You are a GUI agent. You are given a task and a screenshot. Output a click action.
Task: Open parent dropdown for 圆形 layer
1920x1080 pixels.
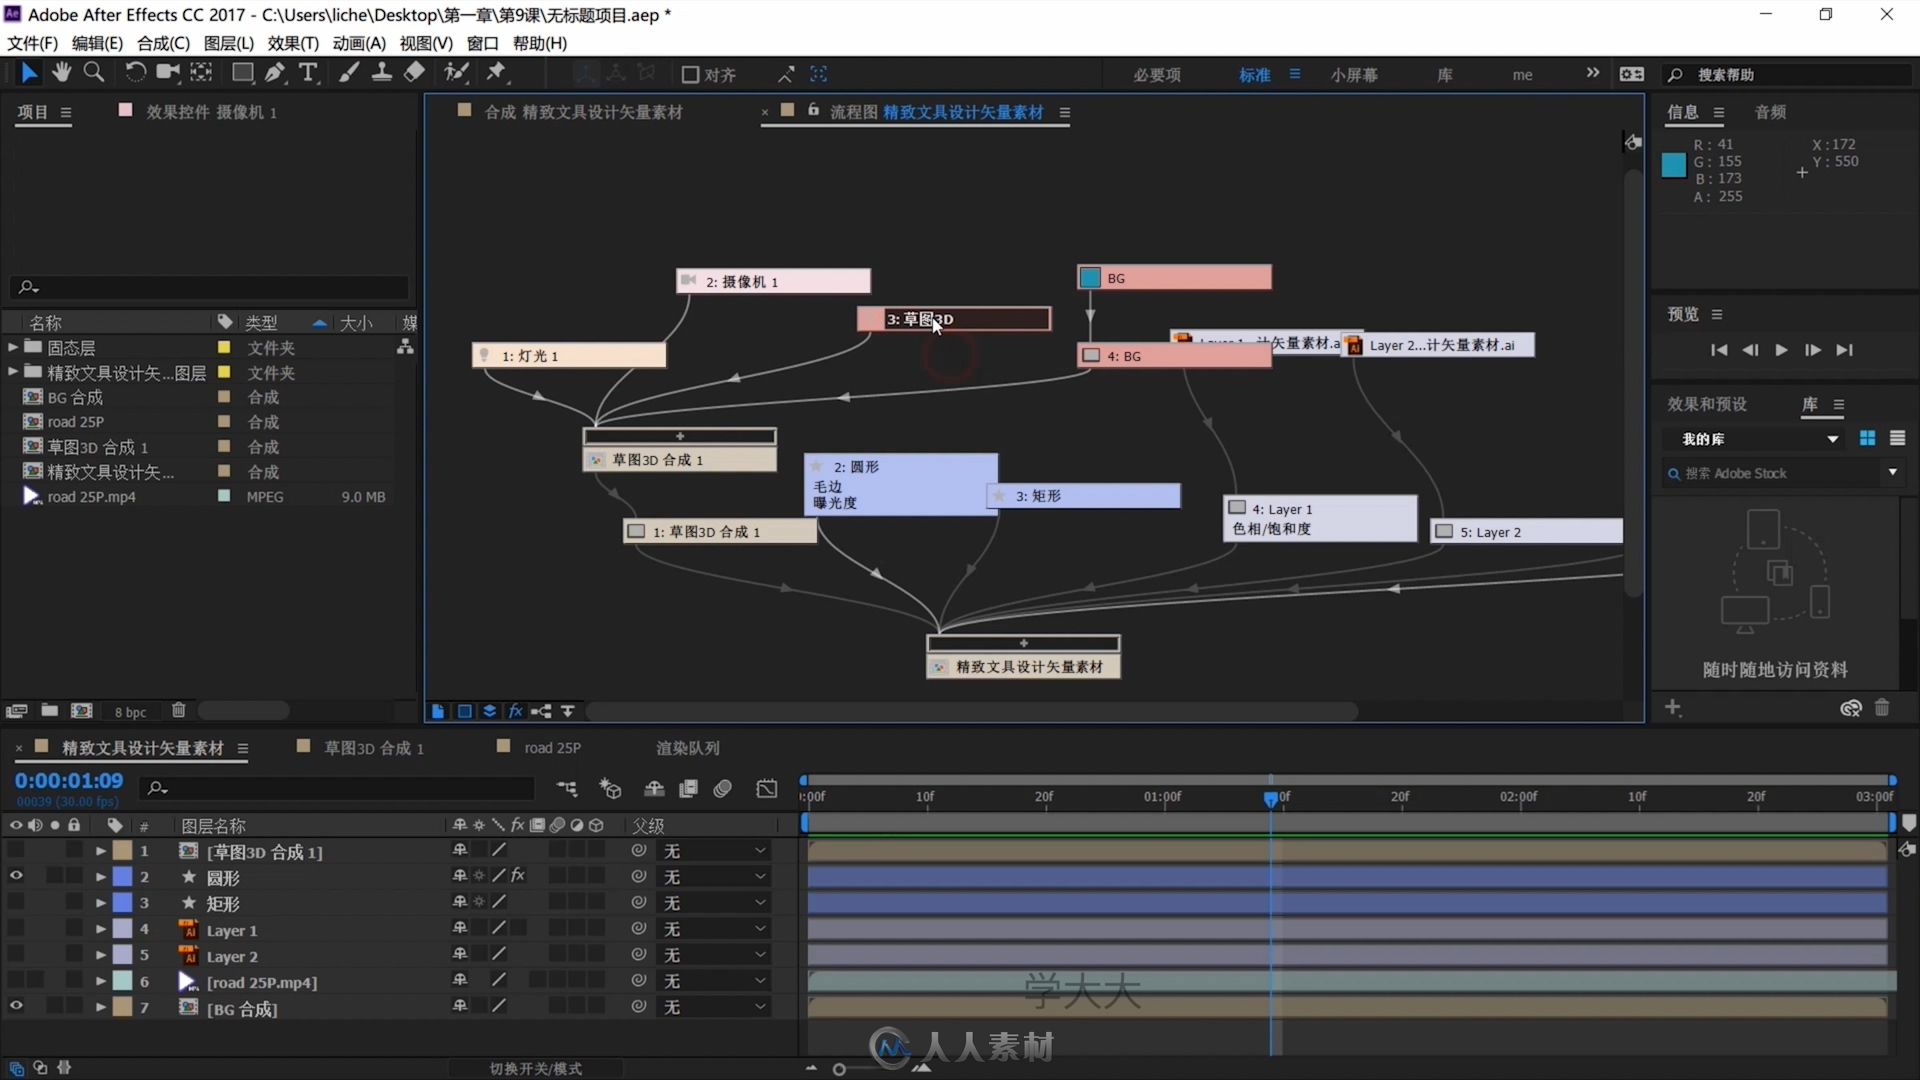[x=714, y=876]
